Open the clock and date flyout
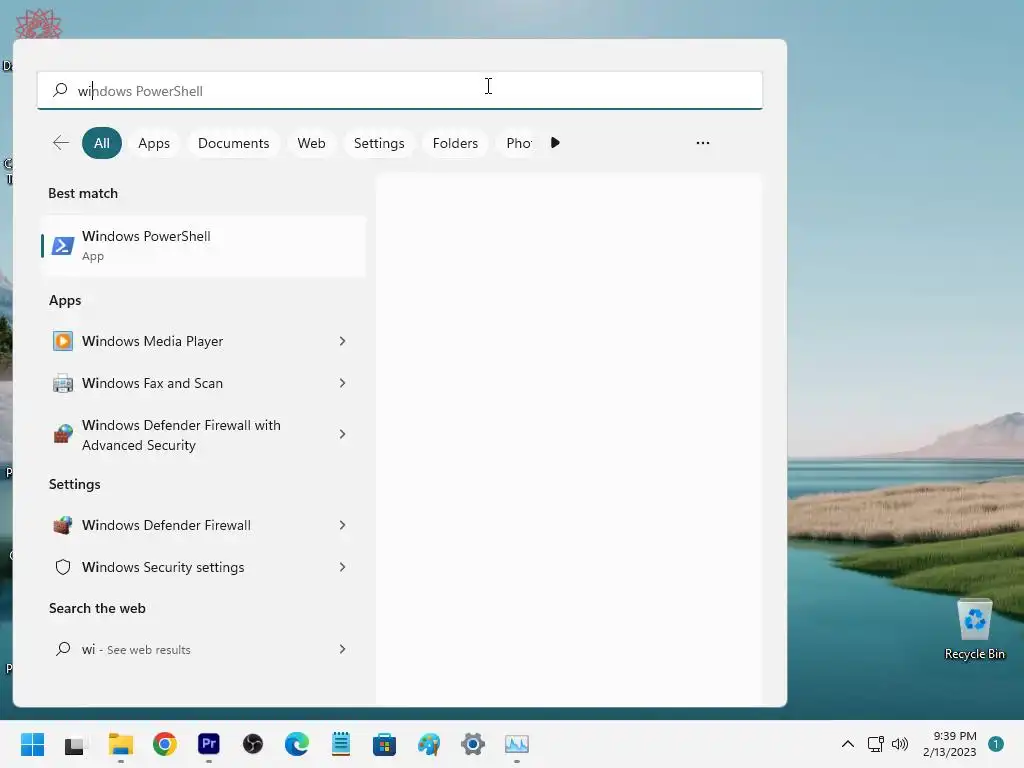The width and height of the screenshot is (1024, 768). [x=950, y=744]
